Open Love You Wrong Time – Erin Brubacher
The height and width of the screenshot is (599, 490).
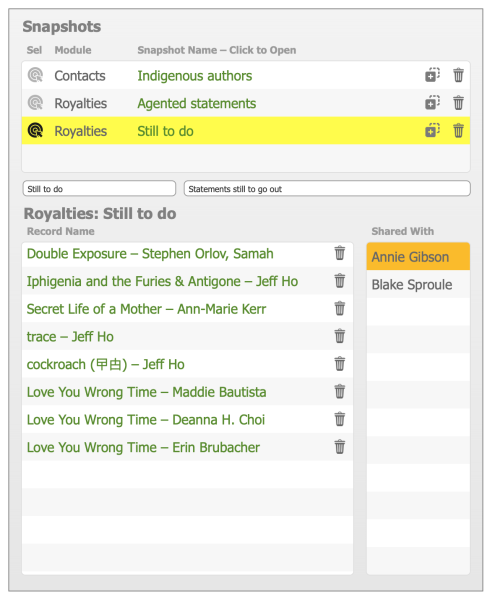(143, 447)
